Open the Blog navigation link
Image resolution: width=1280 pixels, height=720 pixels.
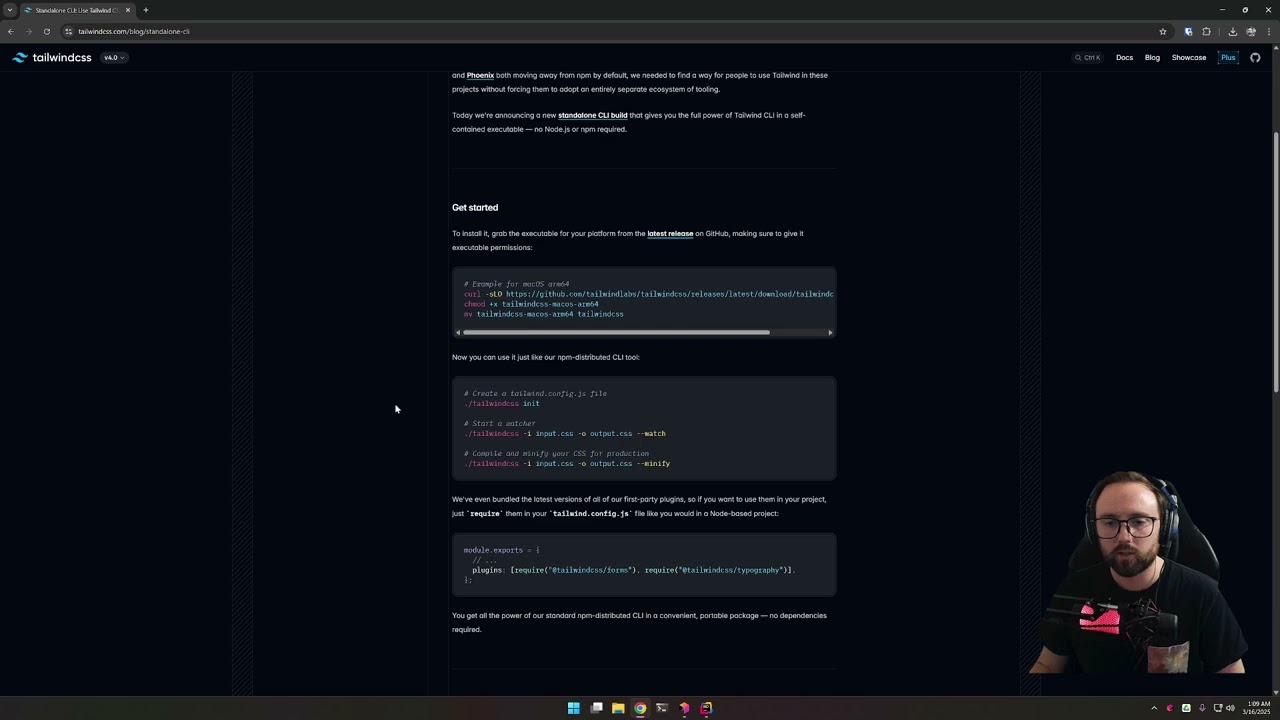pos(1152,58)
